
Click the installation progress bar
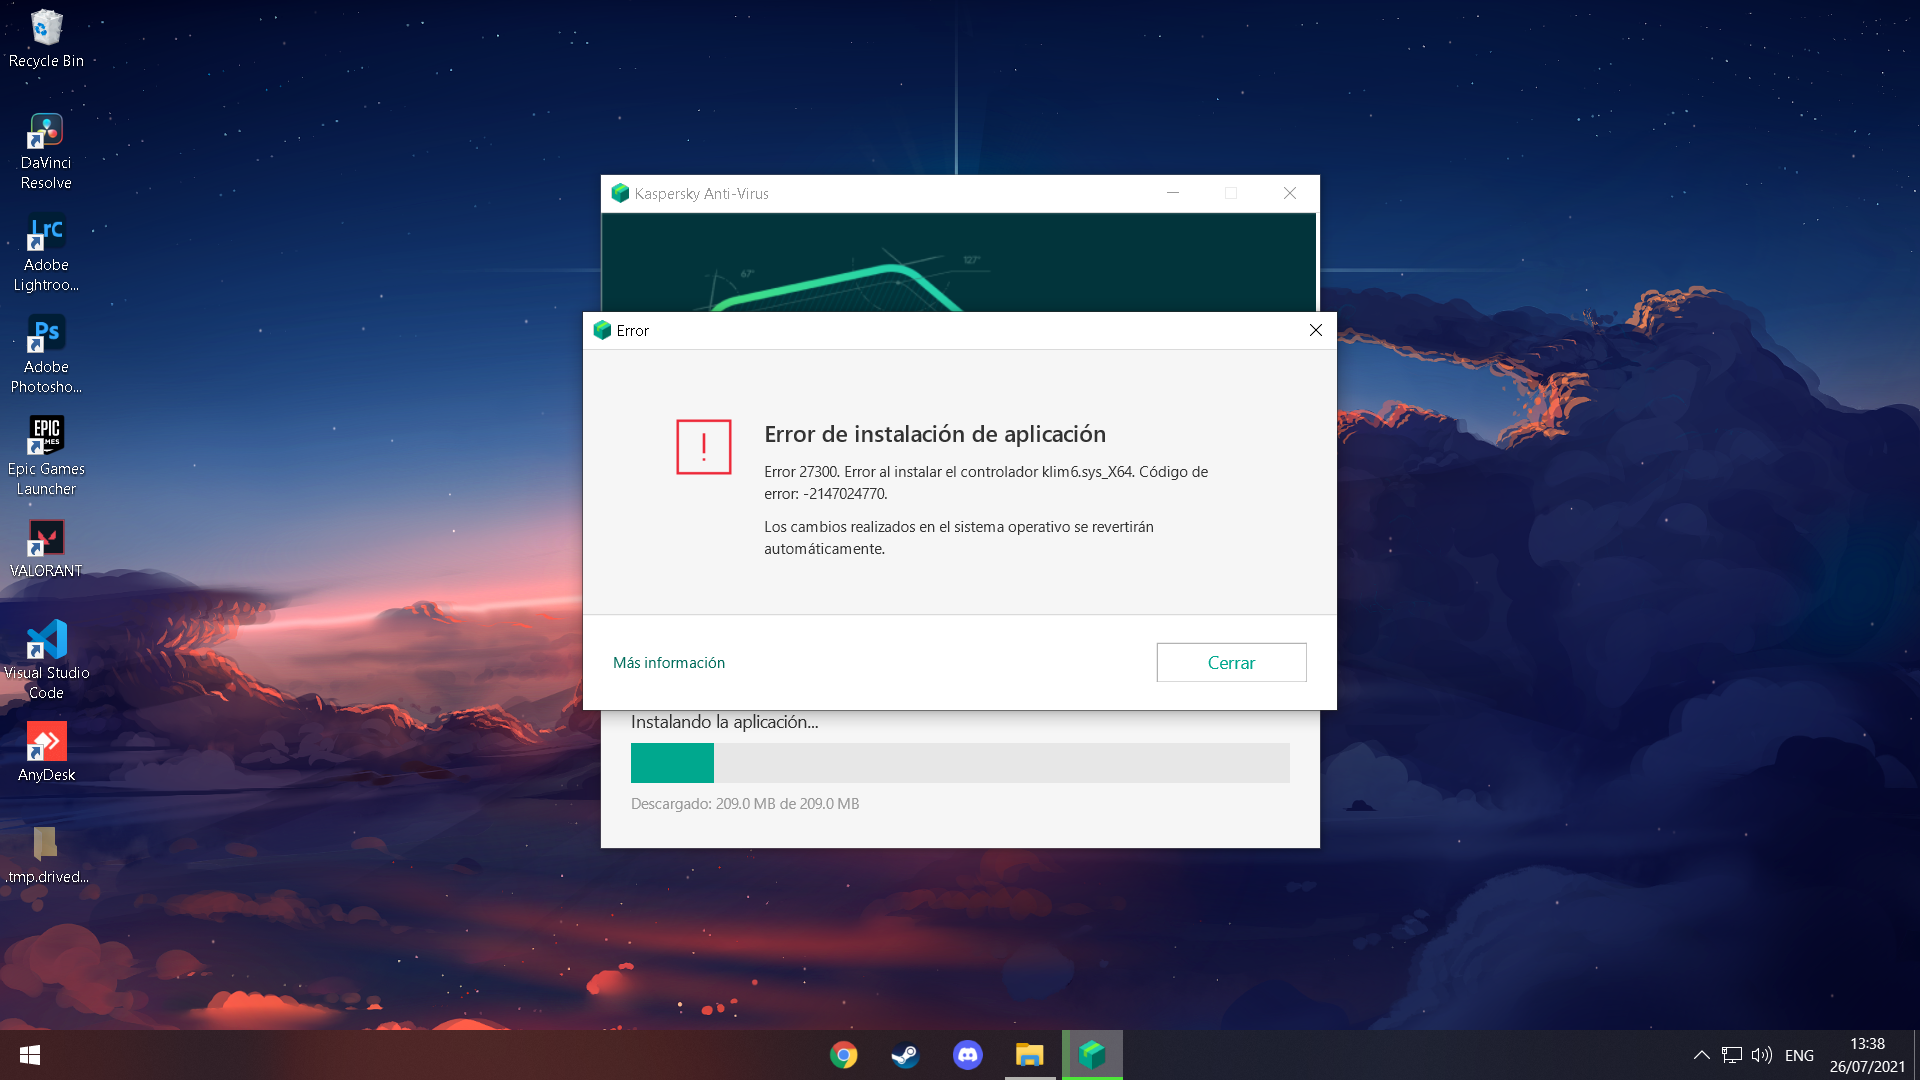tap(959, 763)
